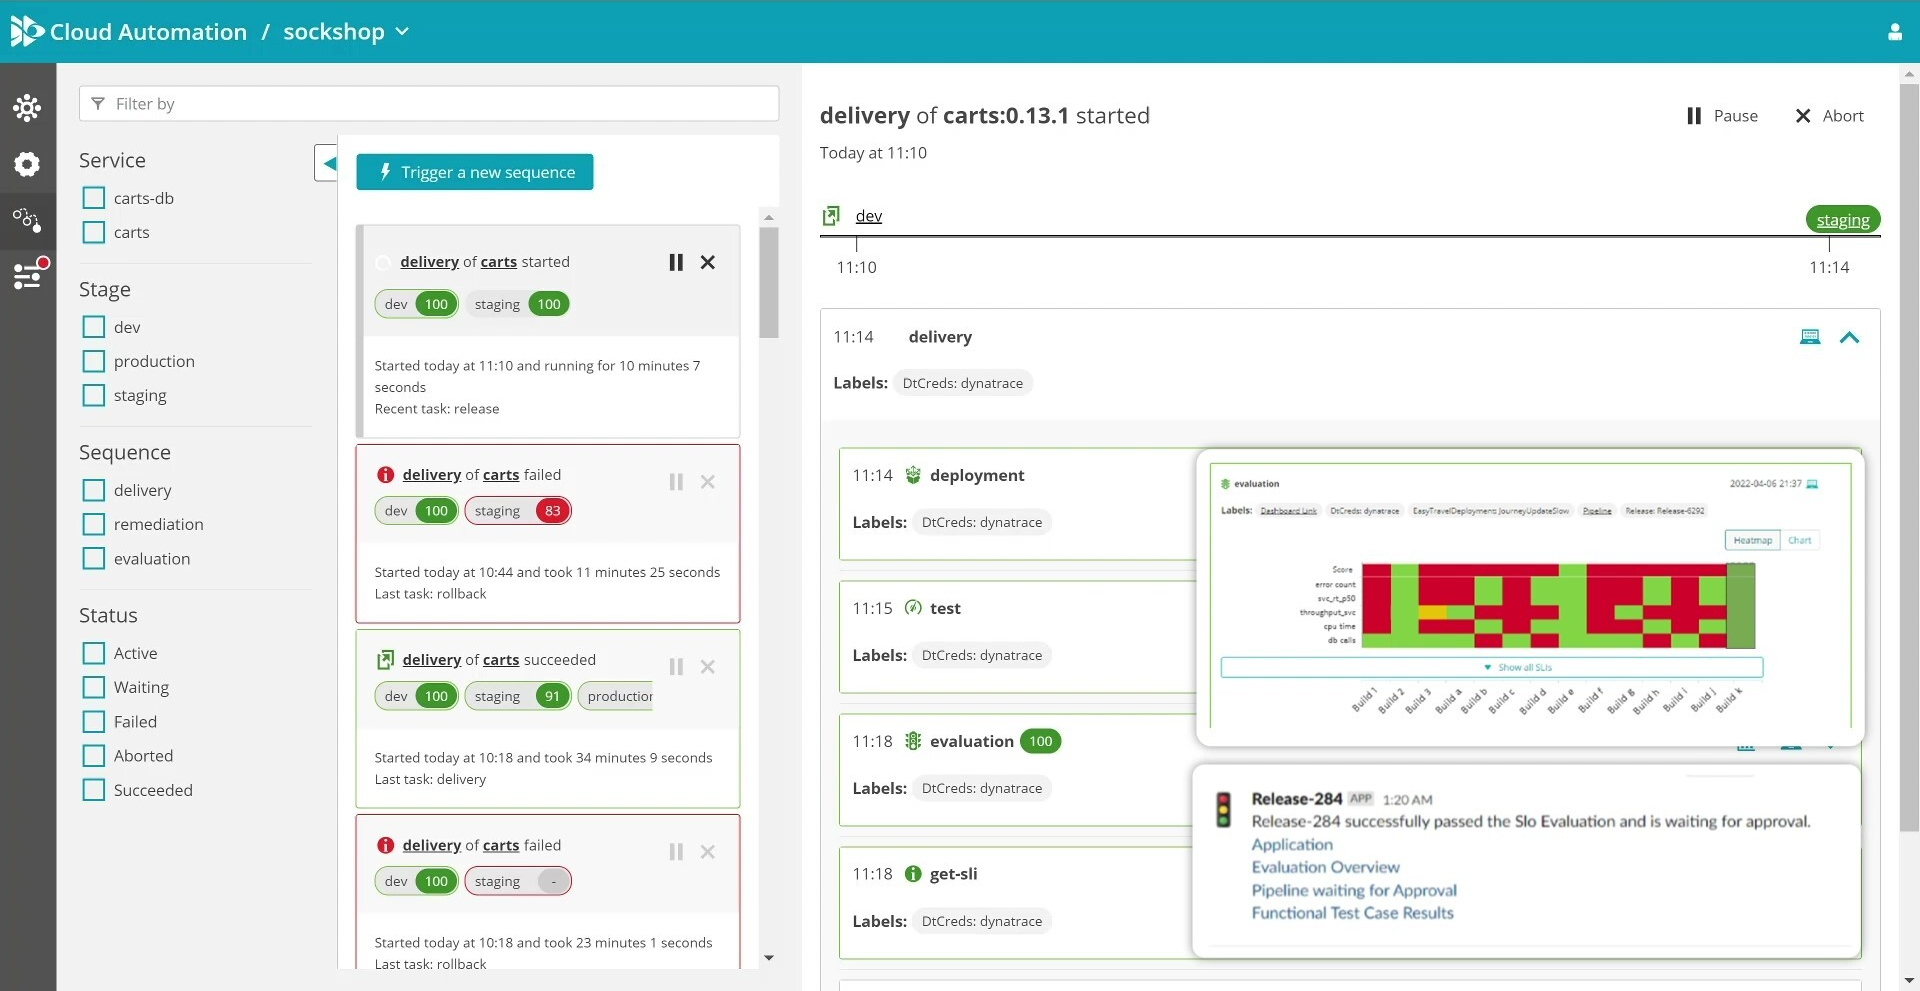
Task: Collapse the 11:14 delivery section
Action: click(x=1849, y=337)
